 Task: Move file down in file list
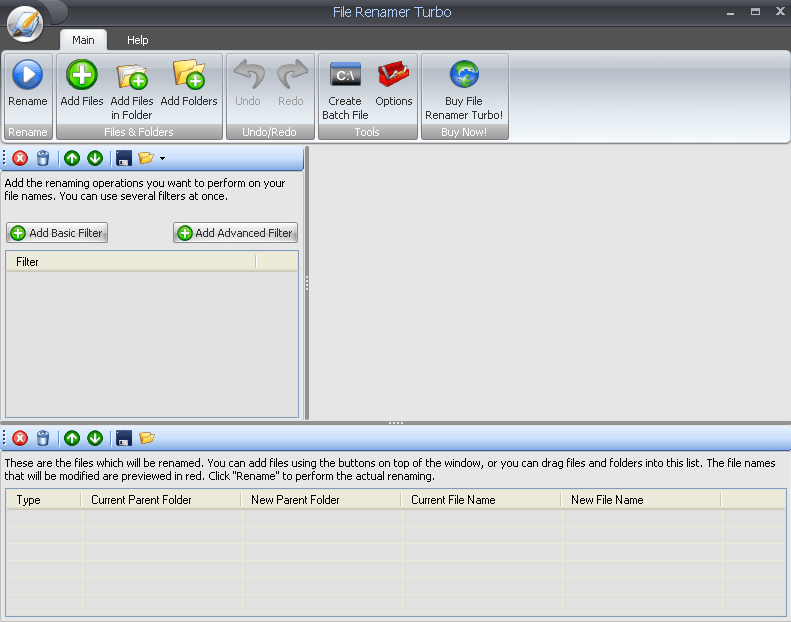(x=95, y=438)
